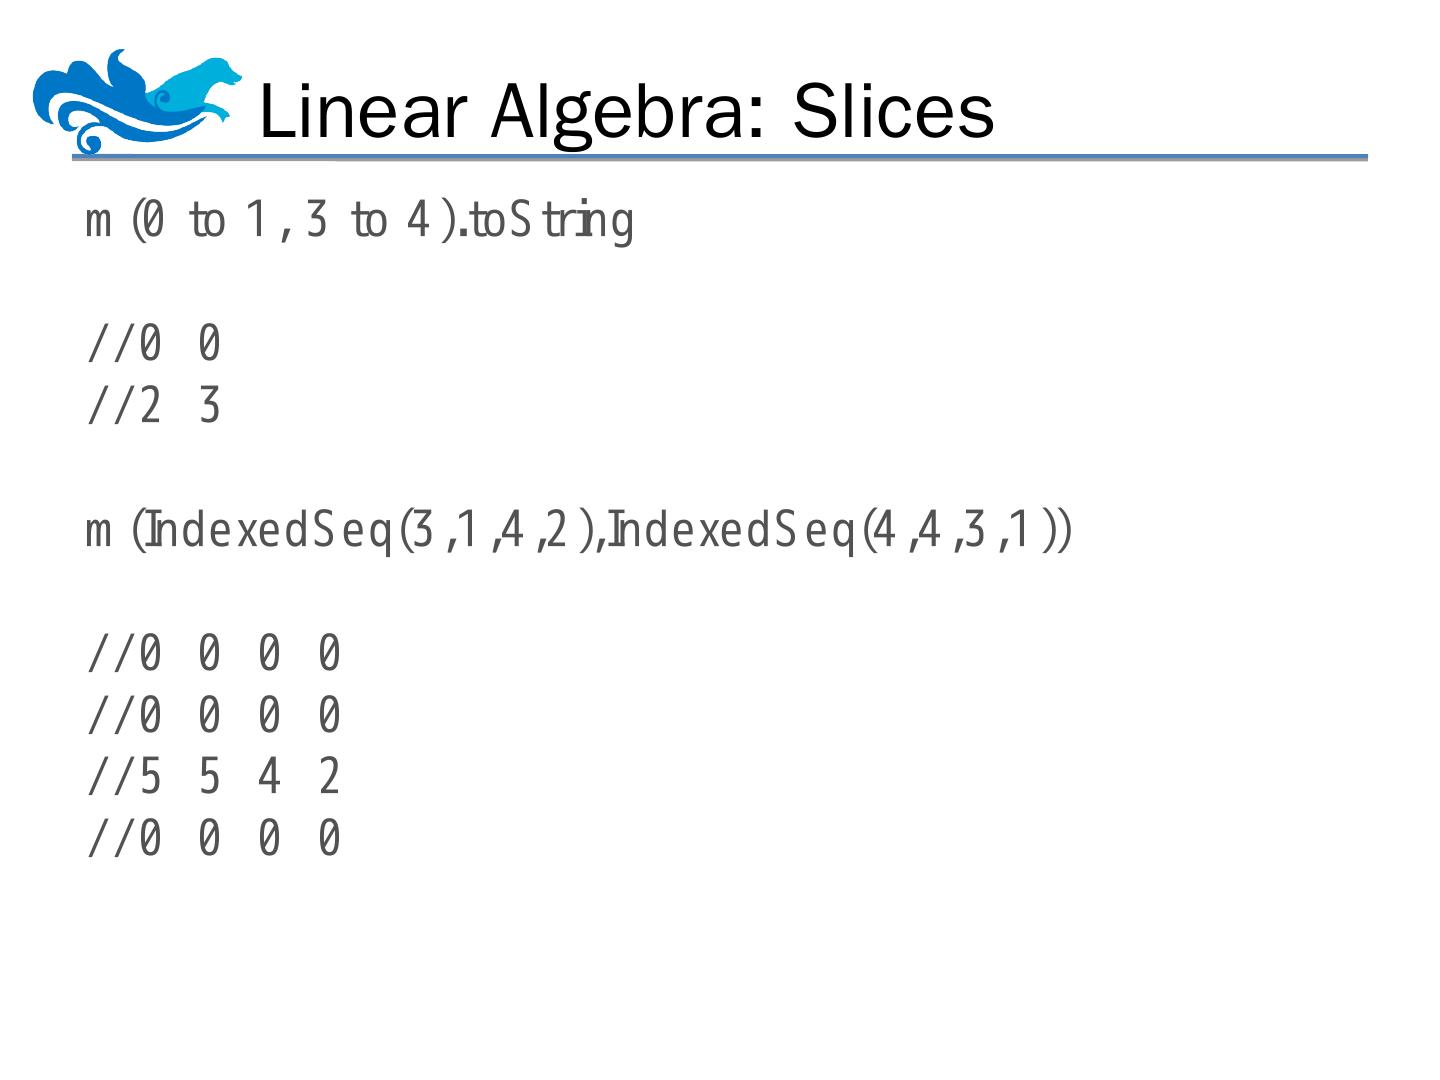Click the "//2 3" output comment line
The width and height of the screenshot is (1440, 1080).
coord(155,407)
